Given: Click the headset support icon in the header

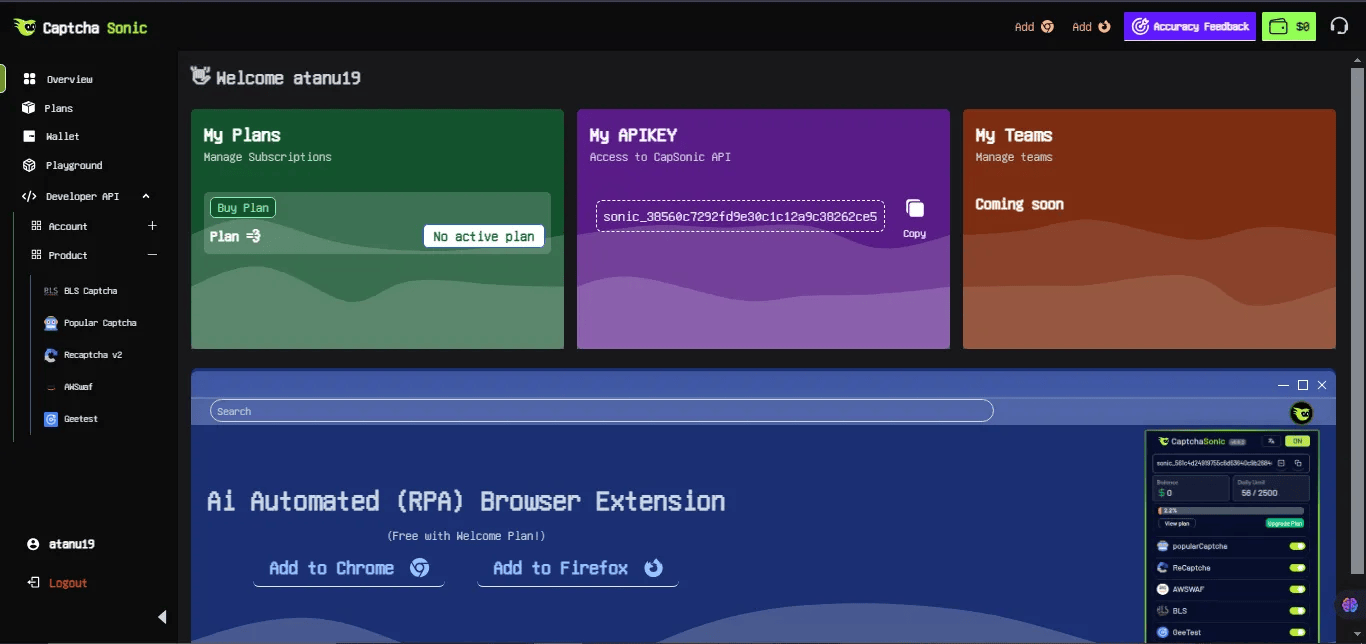Looking at the screenshot, I should click(x=1339, y=27).
